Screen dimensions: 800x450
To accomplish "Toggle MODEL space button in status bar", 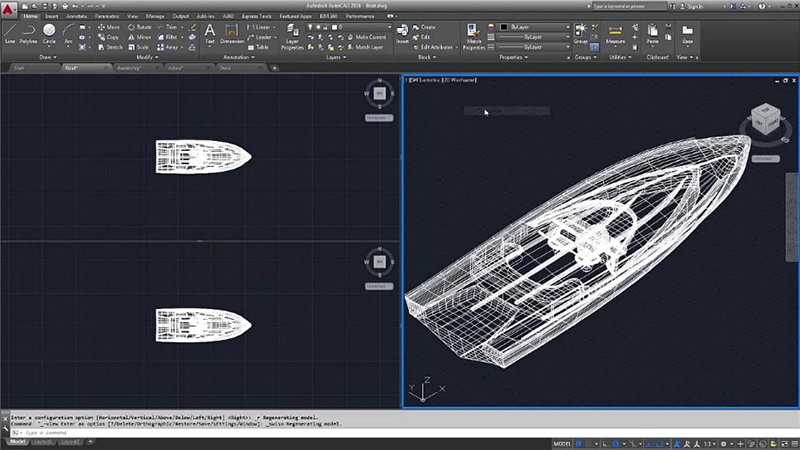I will (x=562, y=444).
